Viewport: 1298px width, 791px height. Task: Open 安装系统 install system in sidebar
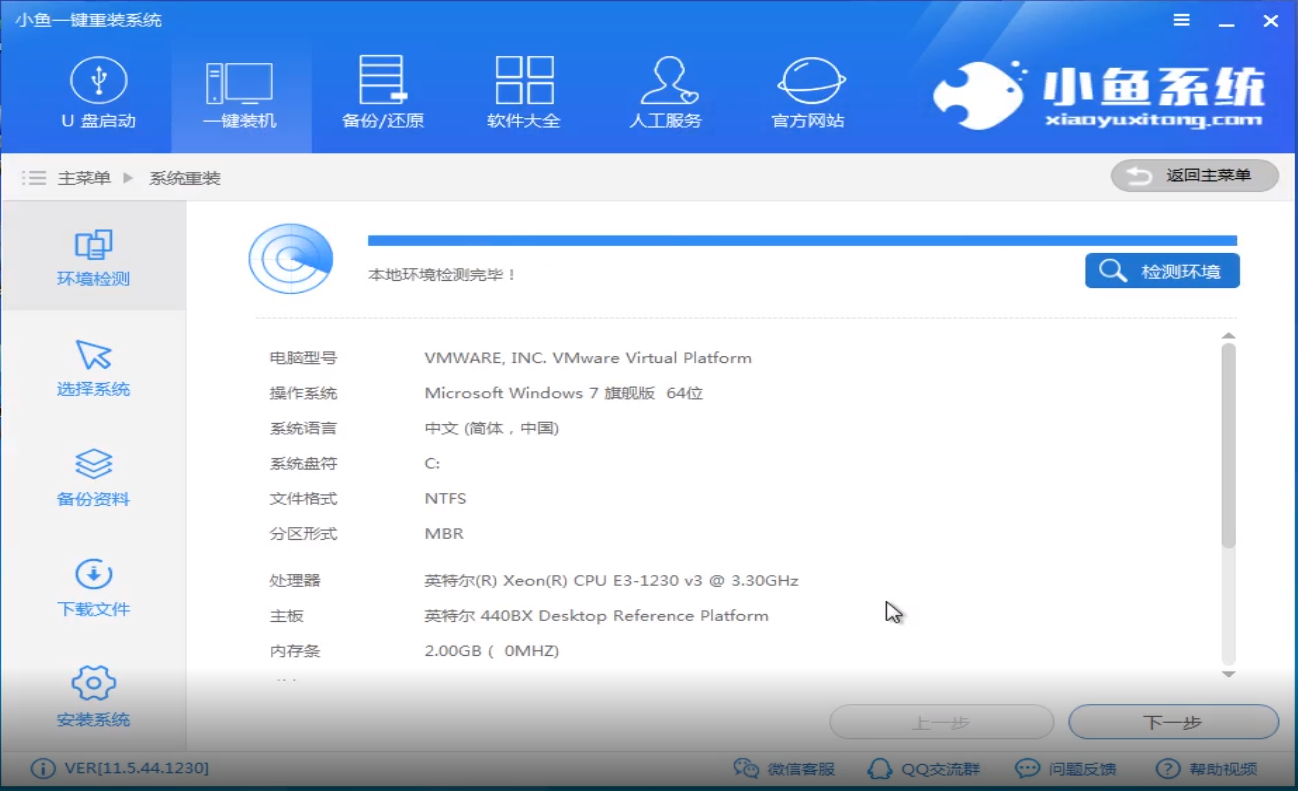pos(93,697)
